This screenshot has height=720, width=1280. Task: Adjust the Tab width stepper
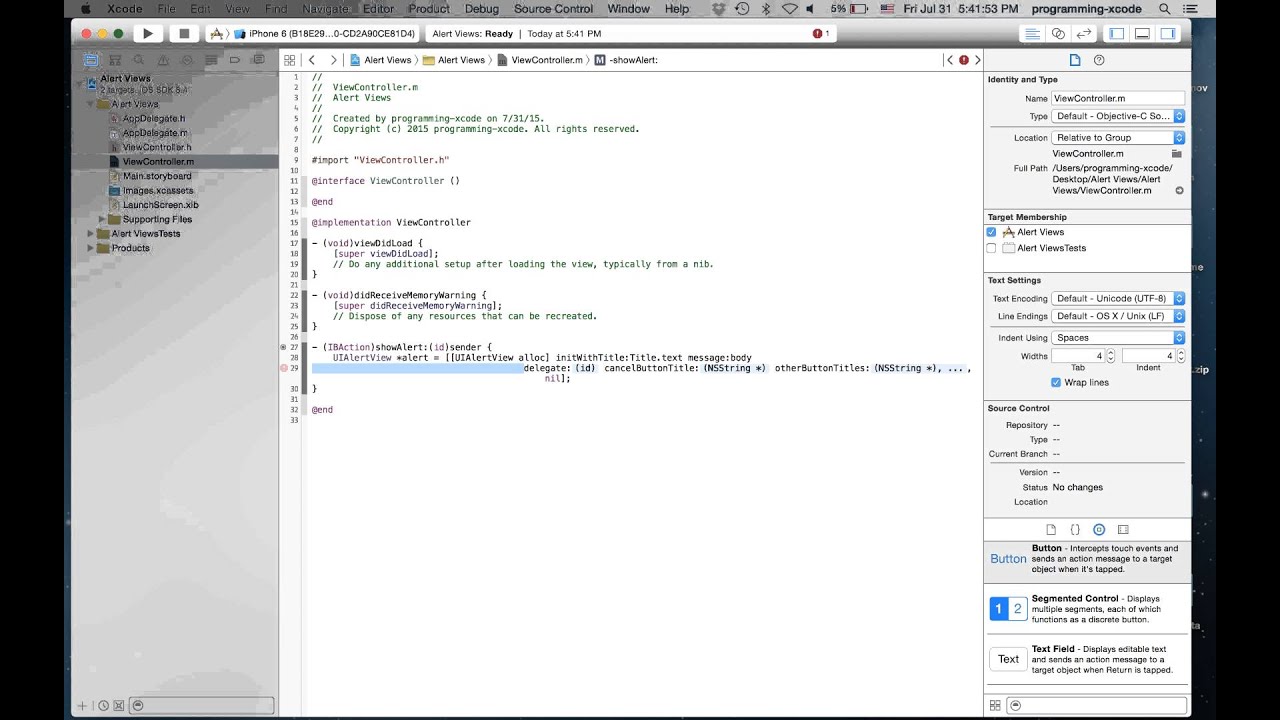coord(1111,356)
